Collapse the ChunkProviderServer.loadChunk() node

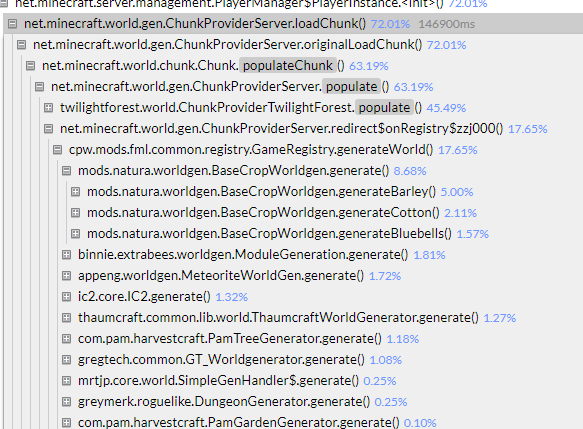[x=13, y=24]
